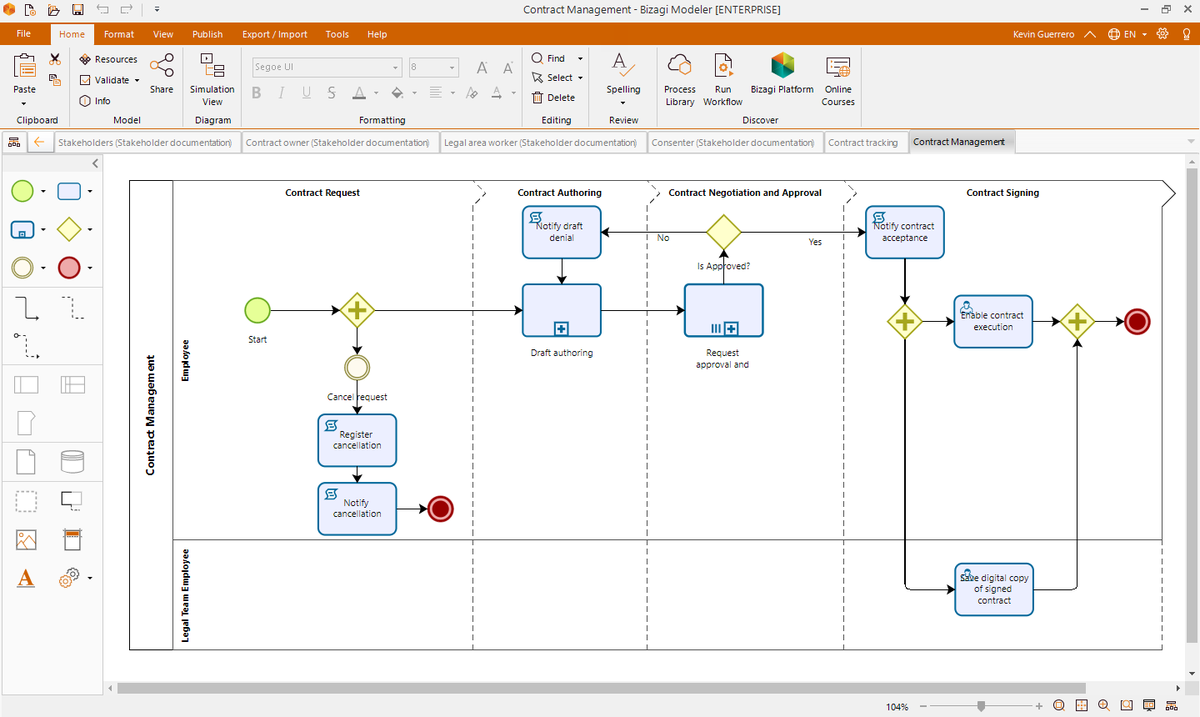
Task: Open the Task shape dropdown arrow
Action: point(90,191)
